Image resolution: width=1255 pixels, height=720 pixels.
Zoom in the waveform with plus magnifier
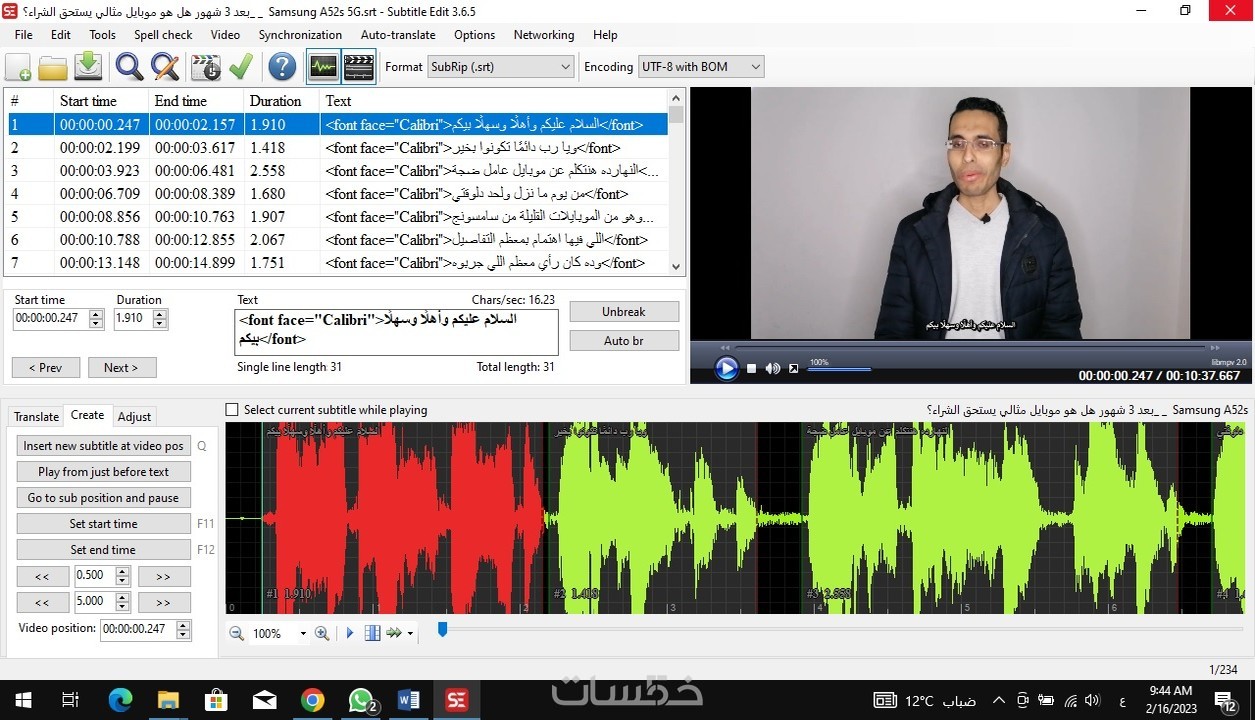[322, 633]
